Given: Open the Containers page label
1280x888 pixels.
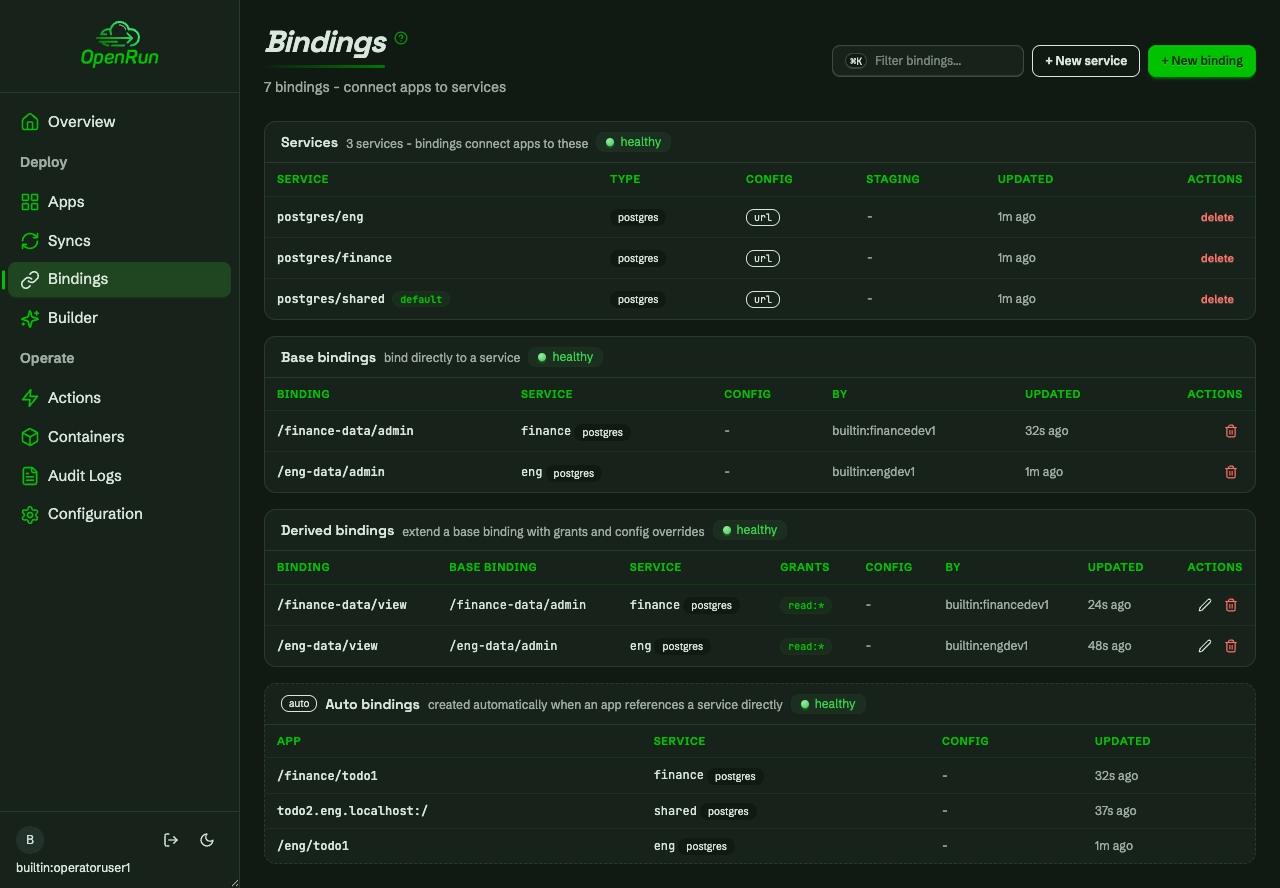Looking at the screenshot, I should (86, 437).
